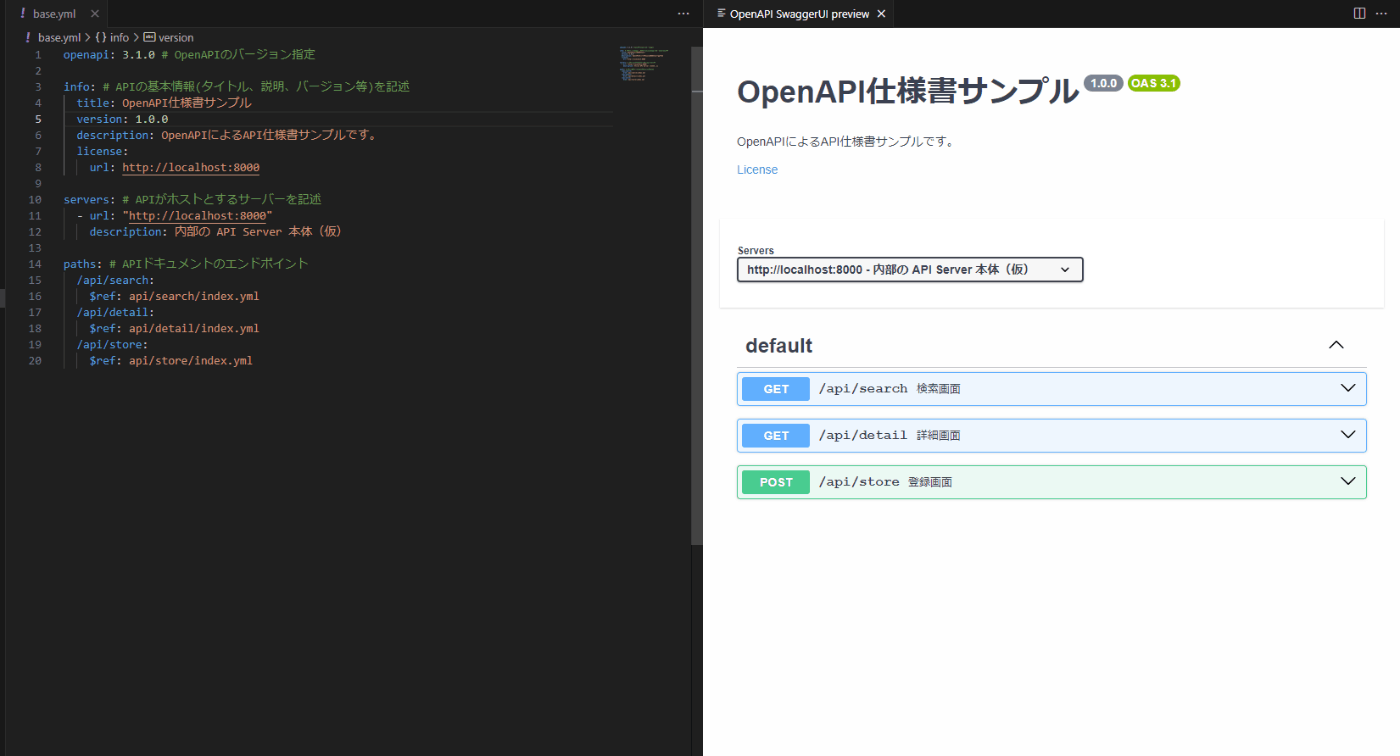Open the License link
Image resolution: width=1400 pixels, height=756 pixels.
(757, 170)
